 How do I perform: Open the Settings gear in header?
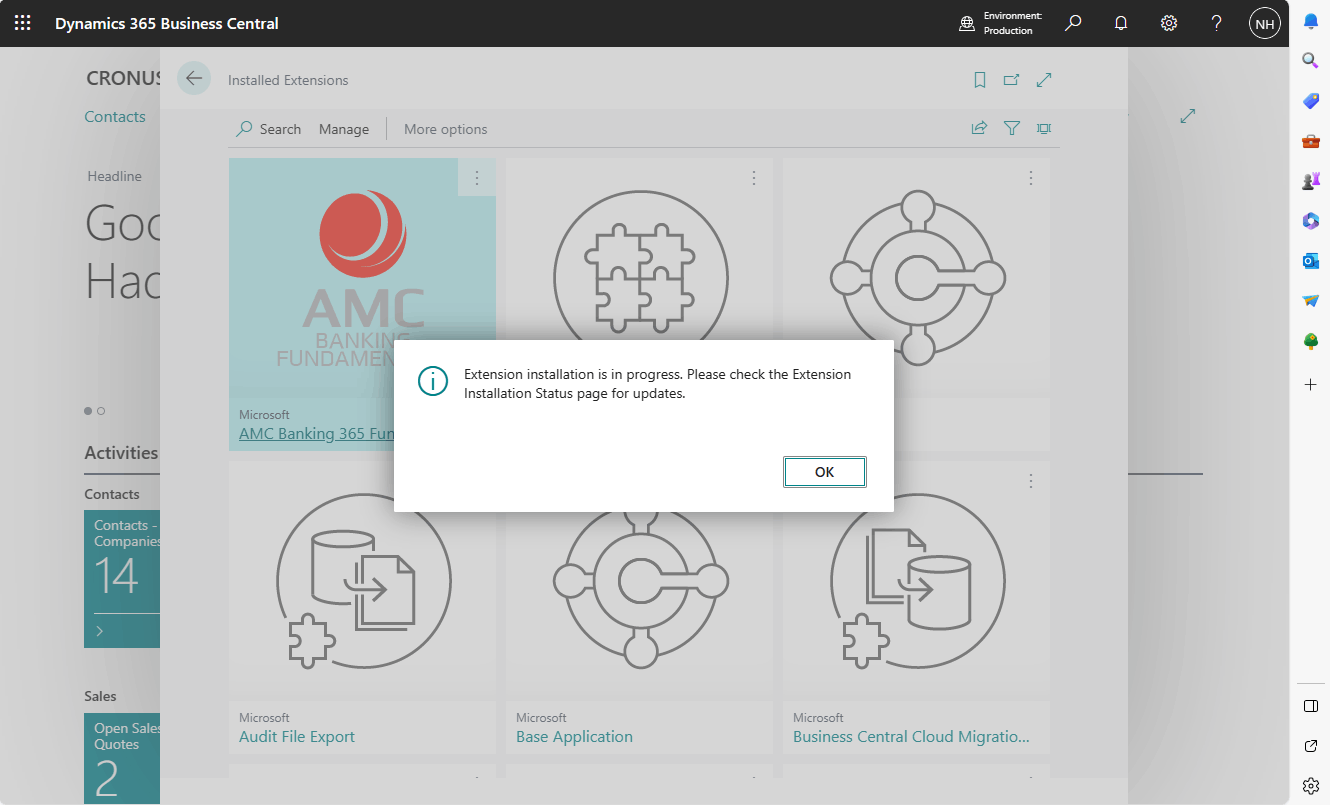1169,23
